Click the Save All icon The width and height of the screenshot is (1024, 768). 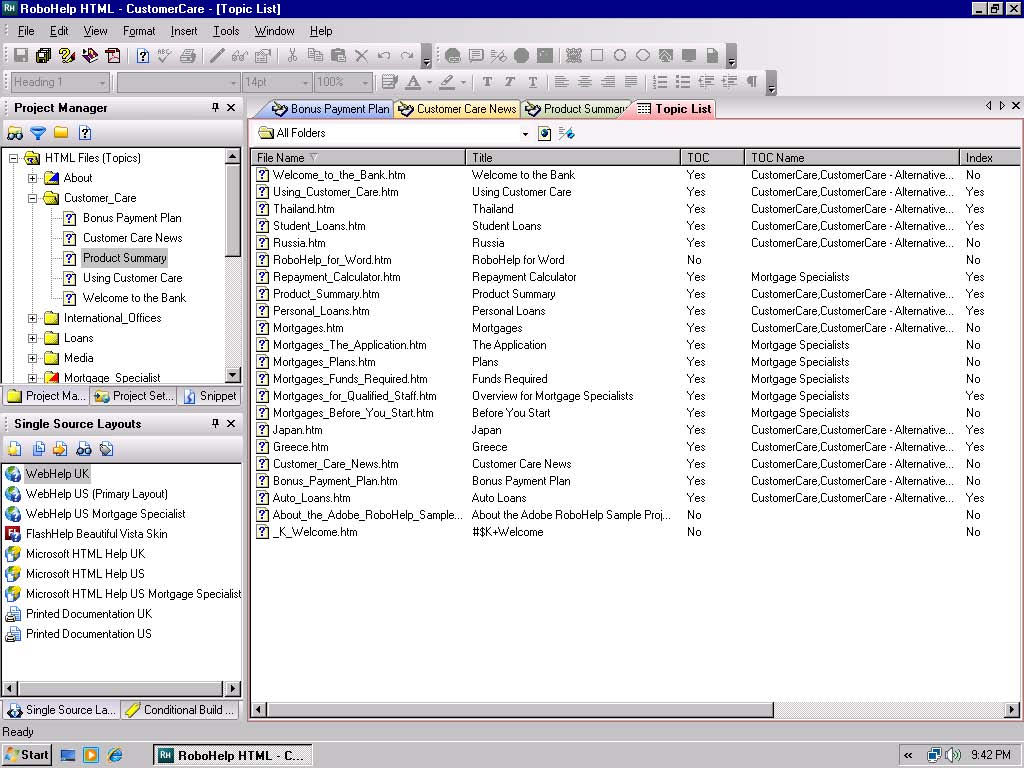click(43, 56)
